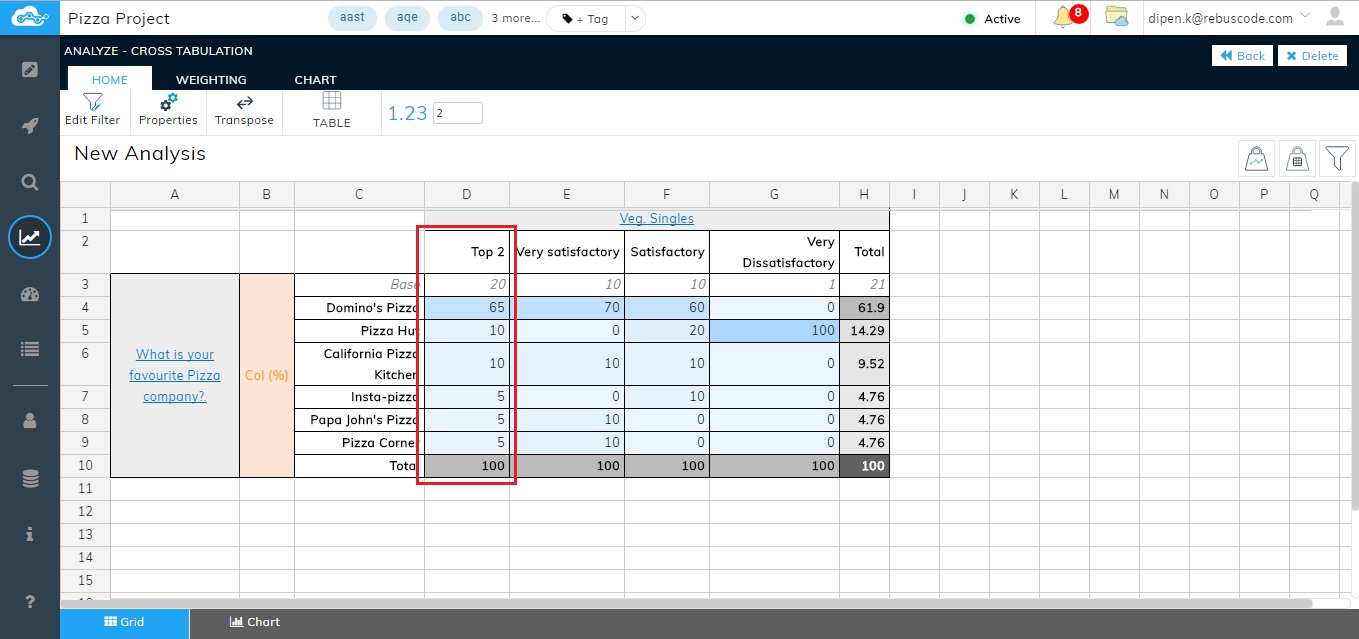Open the favourite Pizza company question link
Screen dimensions: 1359x639
(x=175, y=375)
